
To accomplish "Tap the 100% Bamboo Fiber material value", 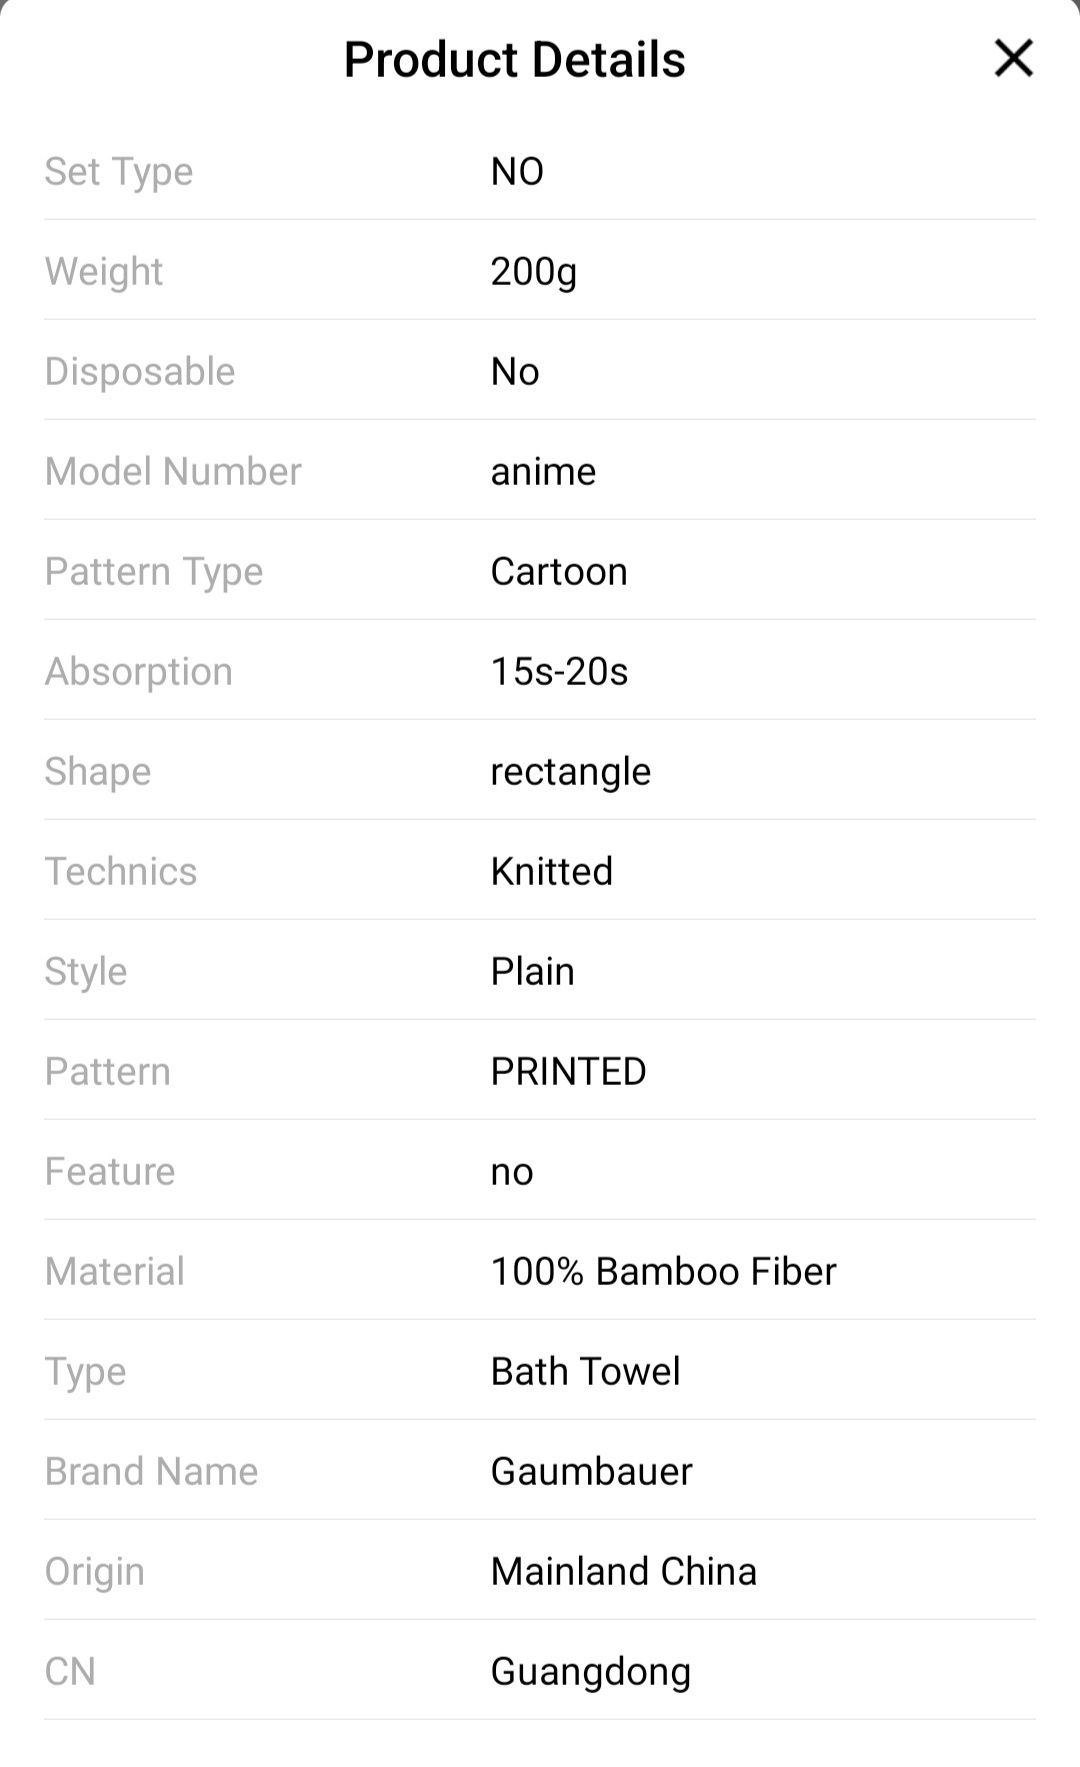I will click(663, 1271).
